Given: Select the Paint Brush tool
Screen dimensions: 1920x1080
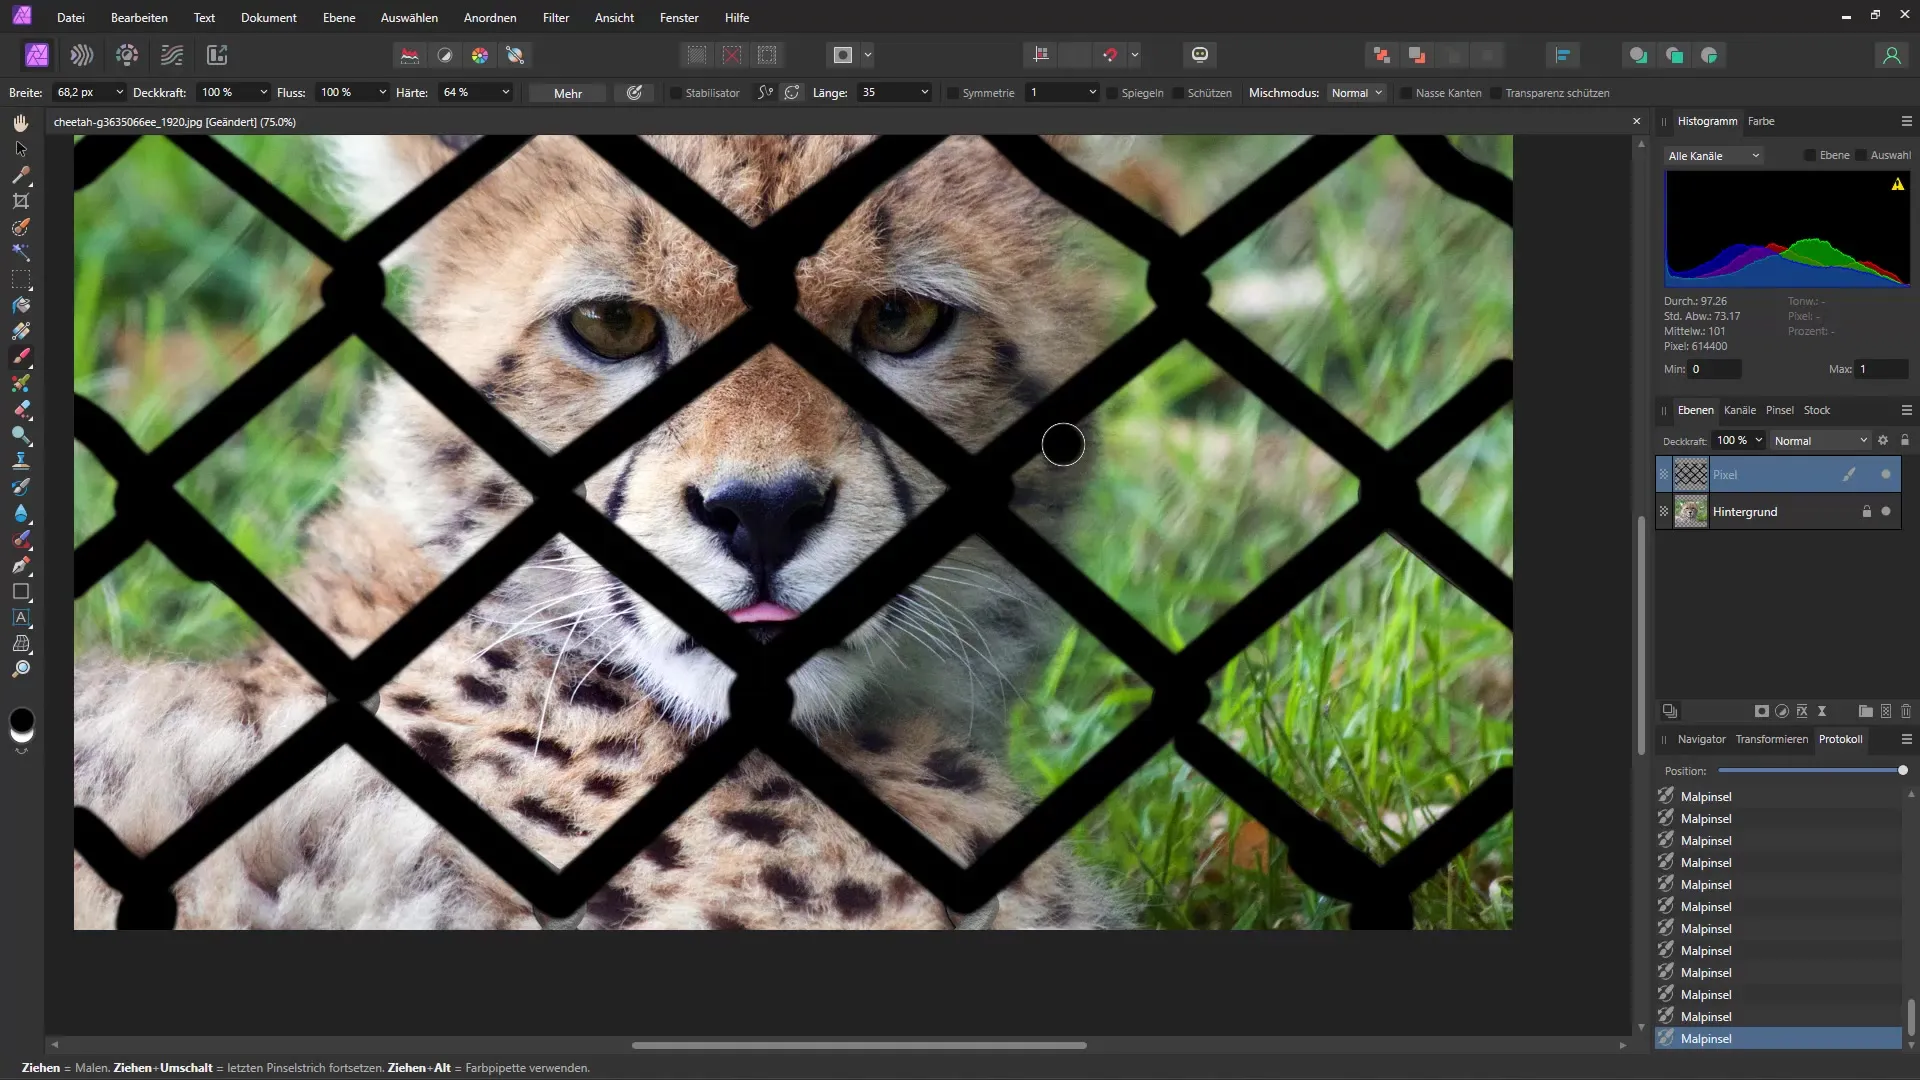Looking at the screenshot, I should click(x=21, y=357).
